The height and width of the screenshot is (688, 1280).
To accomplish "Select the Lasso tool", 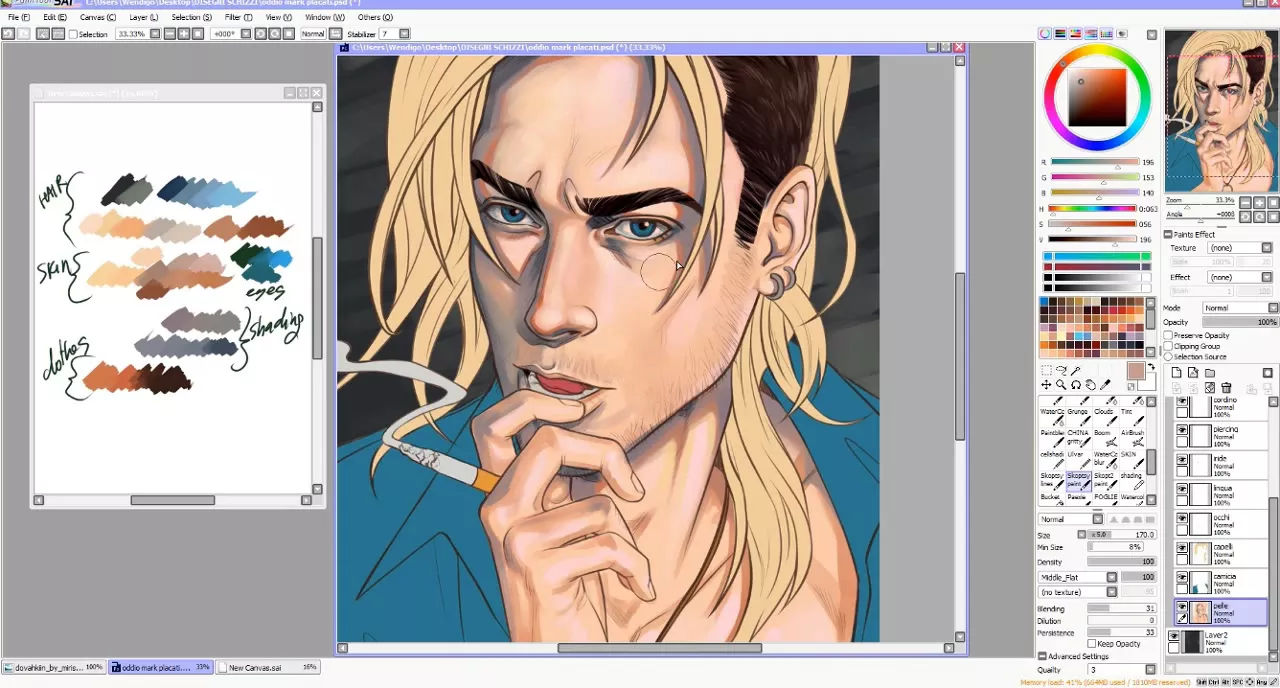I will 1061,370.
